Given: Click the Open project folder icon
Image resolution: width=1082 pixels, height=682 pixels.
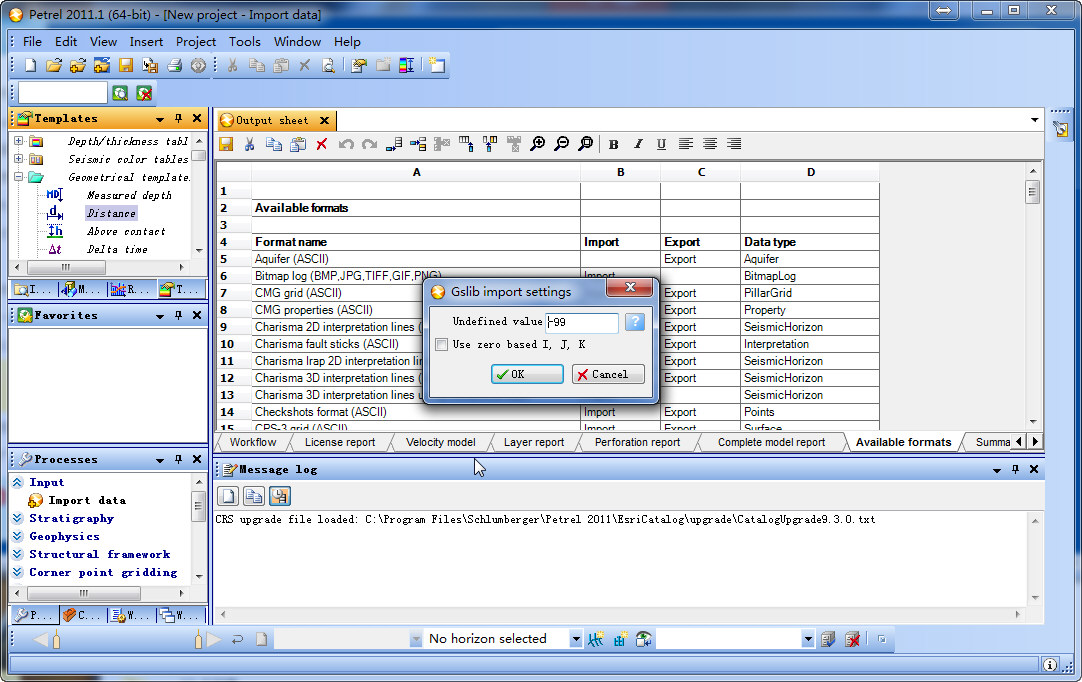Looking at the screenshot, I should 54,66.
